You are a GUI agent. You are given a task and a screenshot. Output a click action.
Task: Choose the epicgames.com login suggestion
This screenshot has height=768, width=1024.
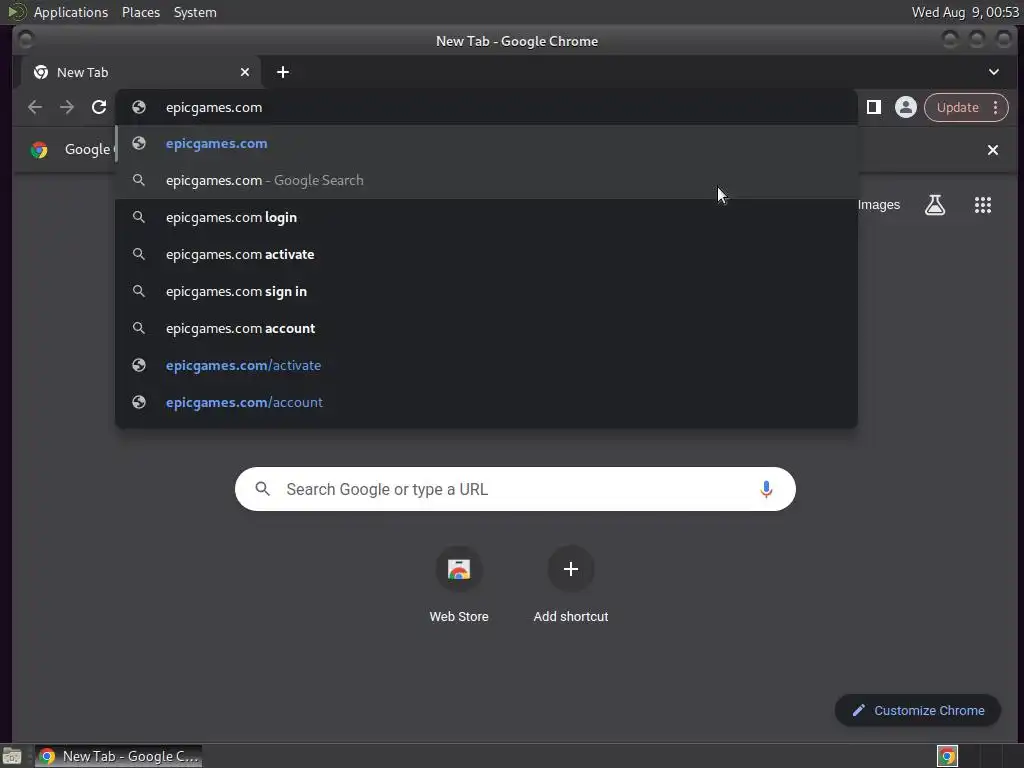pyautogui.click(x=486, y=217)
